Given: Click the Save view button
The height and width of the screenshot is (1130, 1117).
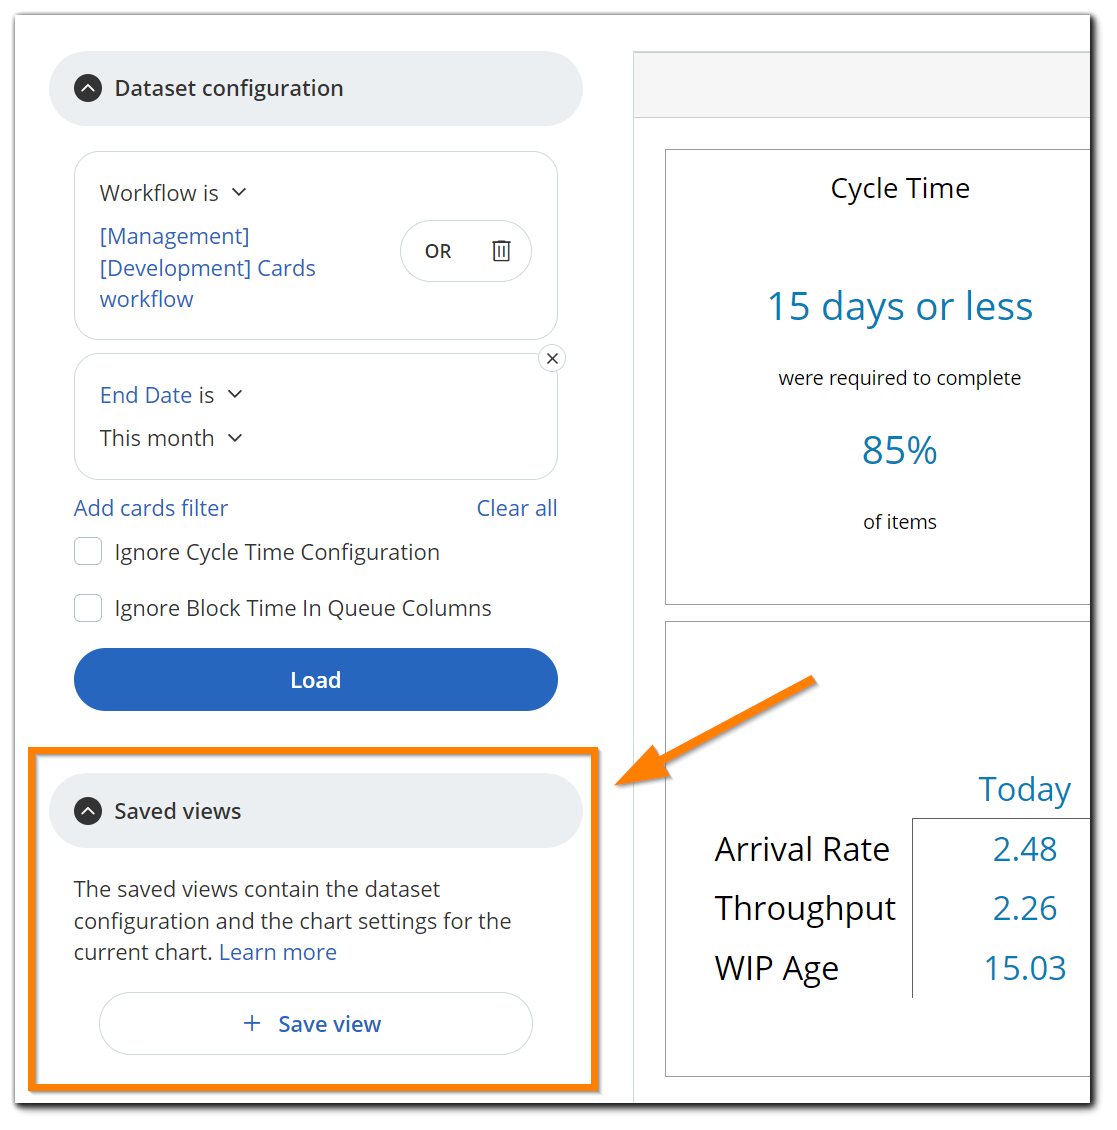Looking at the screenshot, I should click(x=316, y=1023).
